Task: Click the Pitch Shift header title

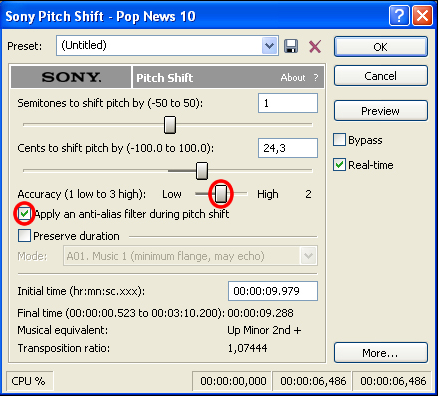Action: [165, 78]
